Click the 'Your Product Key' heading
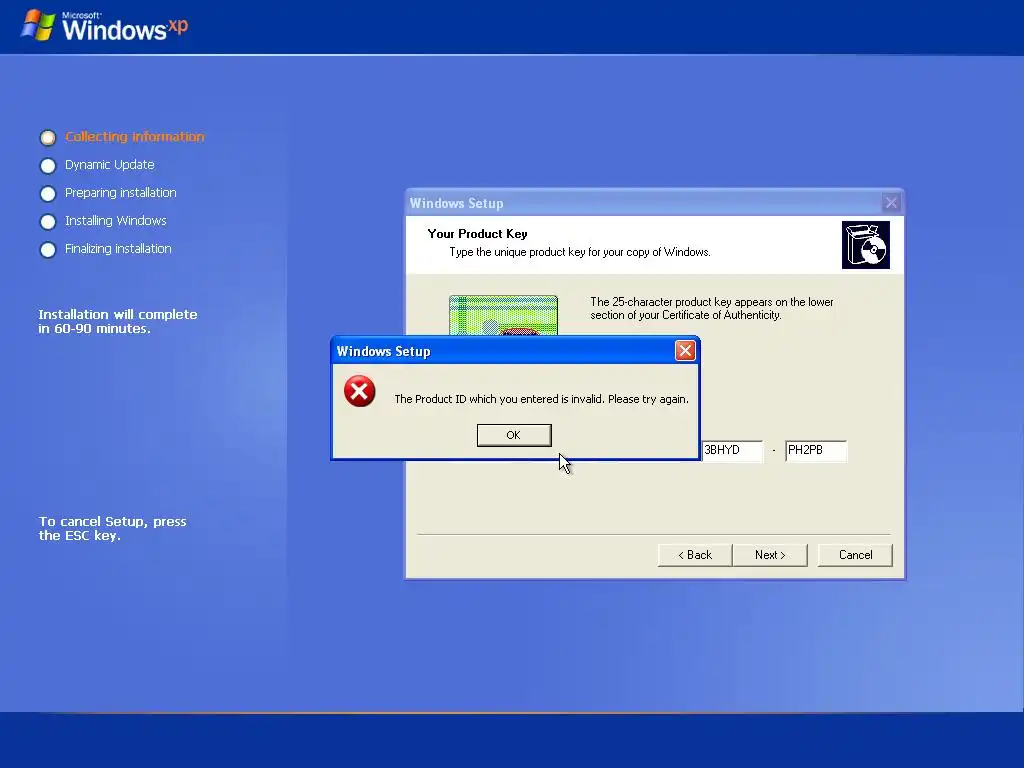 (x=477, y=234)
